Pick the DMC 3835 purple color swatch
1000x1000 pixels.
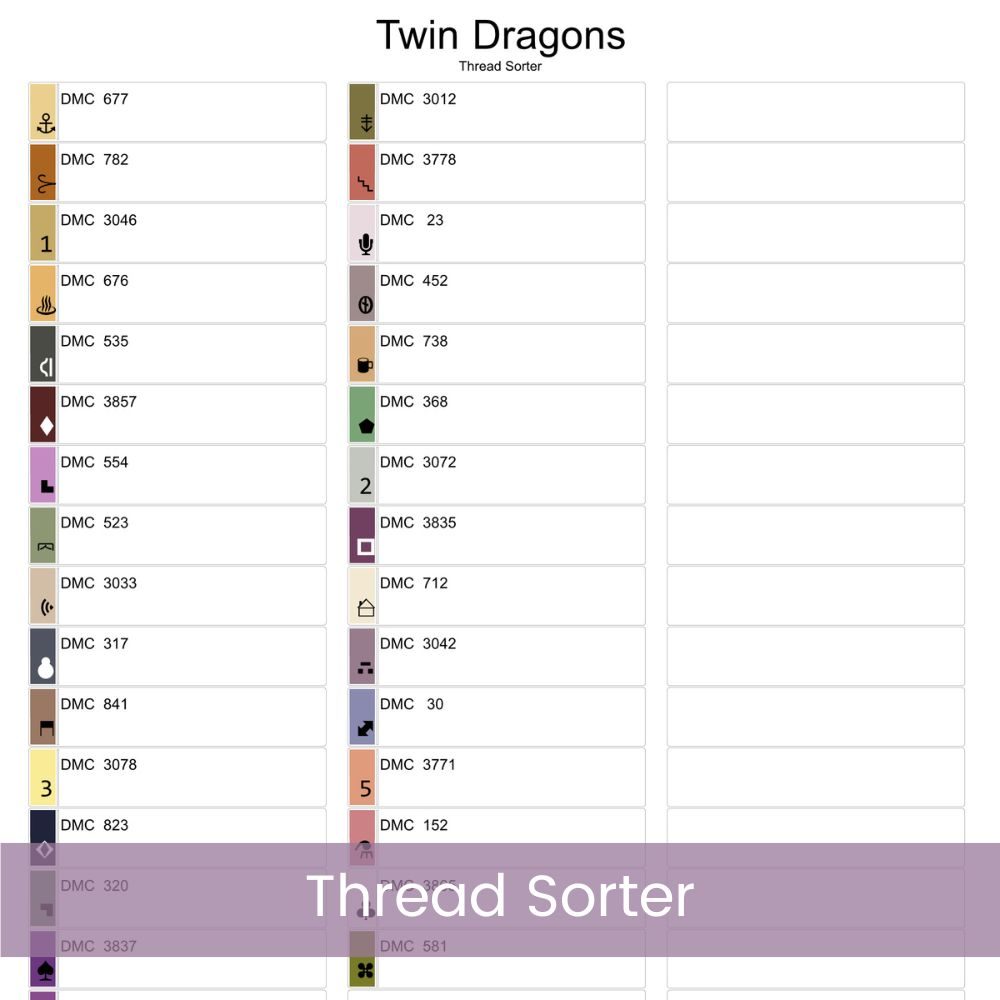pos(362,535)
